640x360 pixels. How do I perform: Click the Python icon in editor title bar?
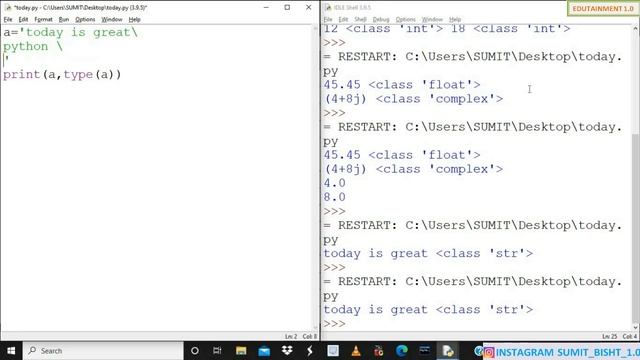click(8, 7)
